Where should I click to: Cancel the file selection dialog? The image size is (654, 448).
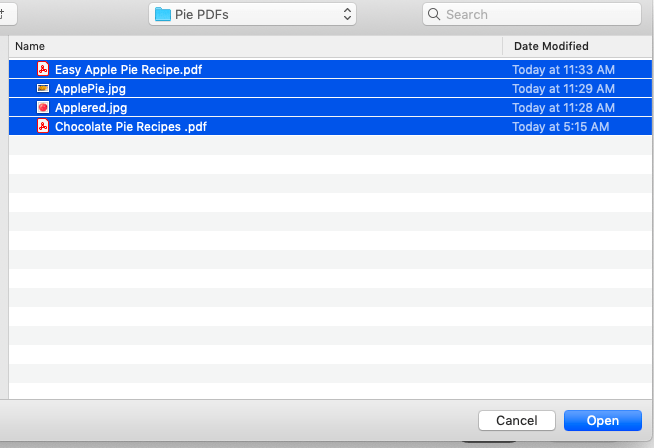click(x=517, y=420)
